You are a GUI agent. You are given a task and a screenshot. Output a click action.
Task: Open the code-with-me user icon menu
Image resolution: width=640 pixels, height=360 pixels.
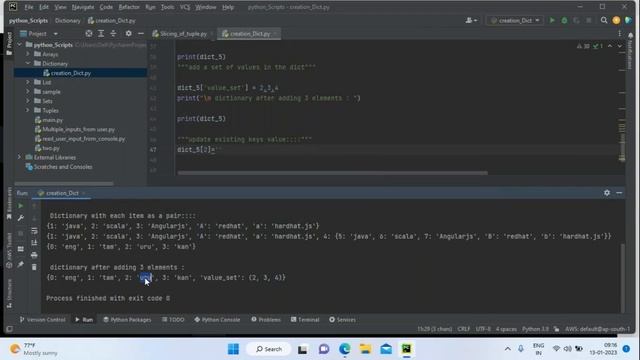pos(471,20)
